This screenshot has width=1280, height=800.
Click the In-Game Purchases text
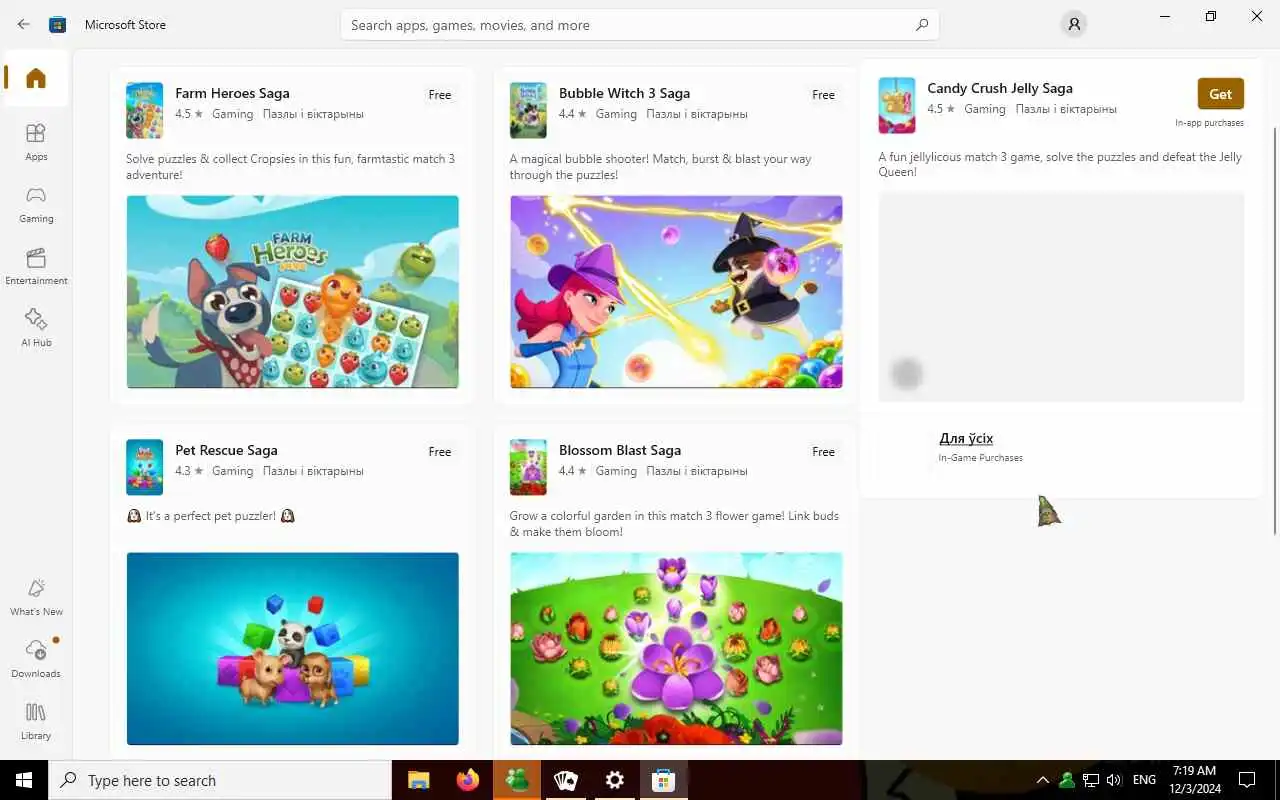click(x=980, y=458)
